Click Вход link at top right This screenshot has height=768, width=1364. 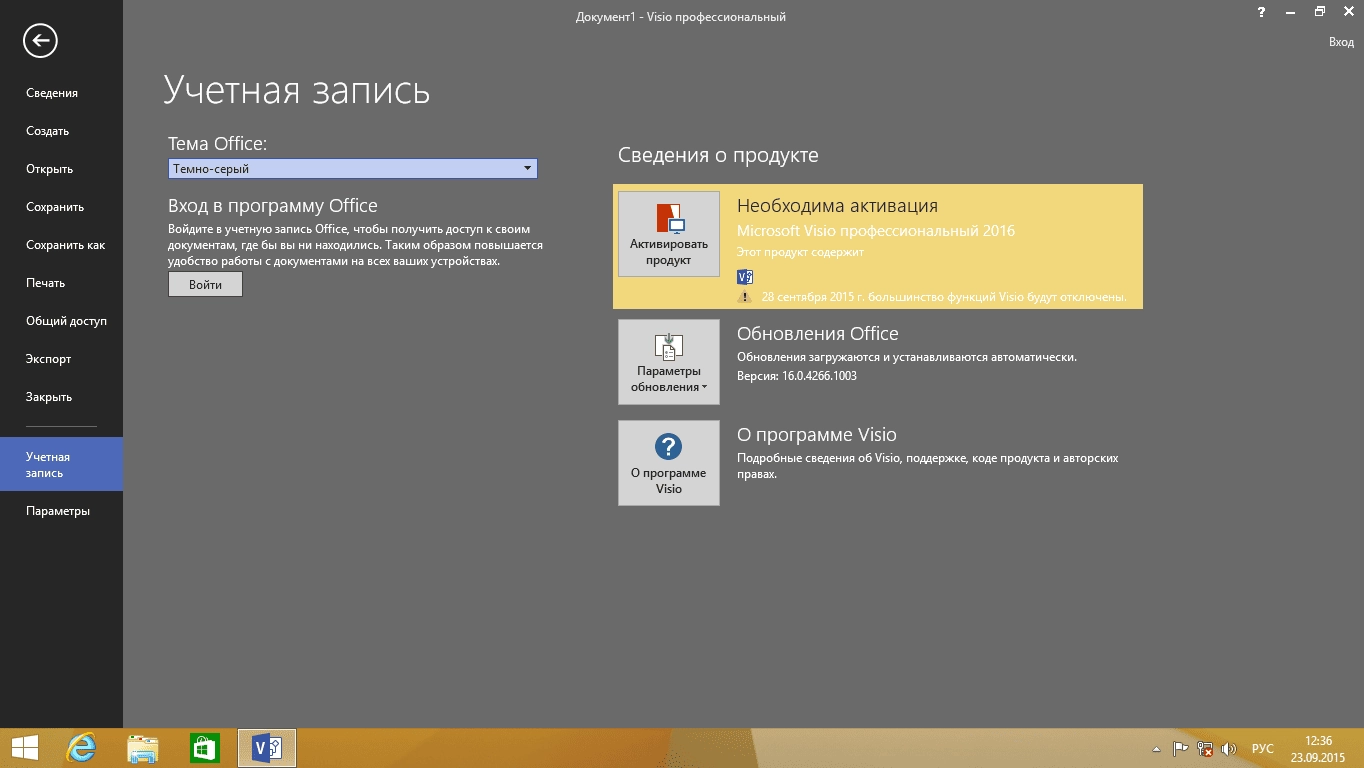(x=1341, y=42)
